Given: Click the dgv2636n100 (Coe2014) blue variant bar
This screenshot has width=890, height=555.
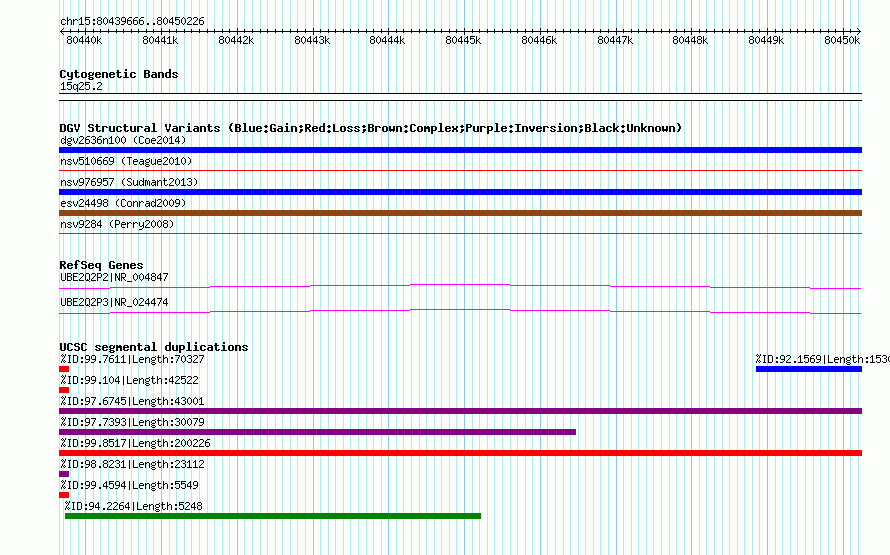Looking at the screenshot, I should coord(460,150).
